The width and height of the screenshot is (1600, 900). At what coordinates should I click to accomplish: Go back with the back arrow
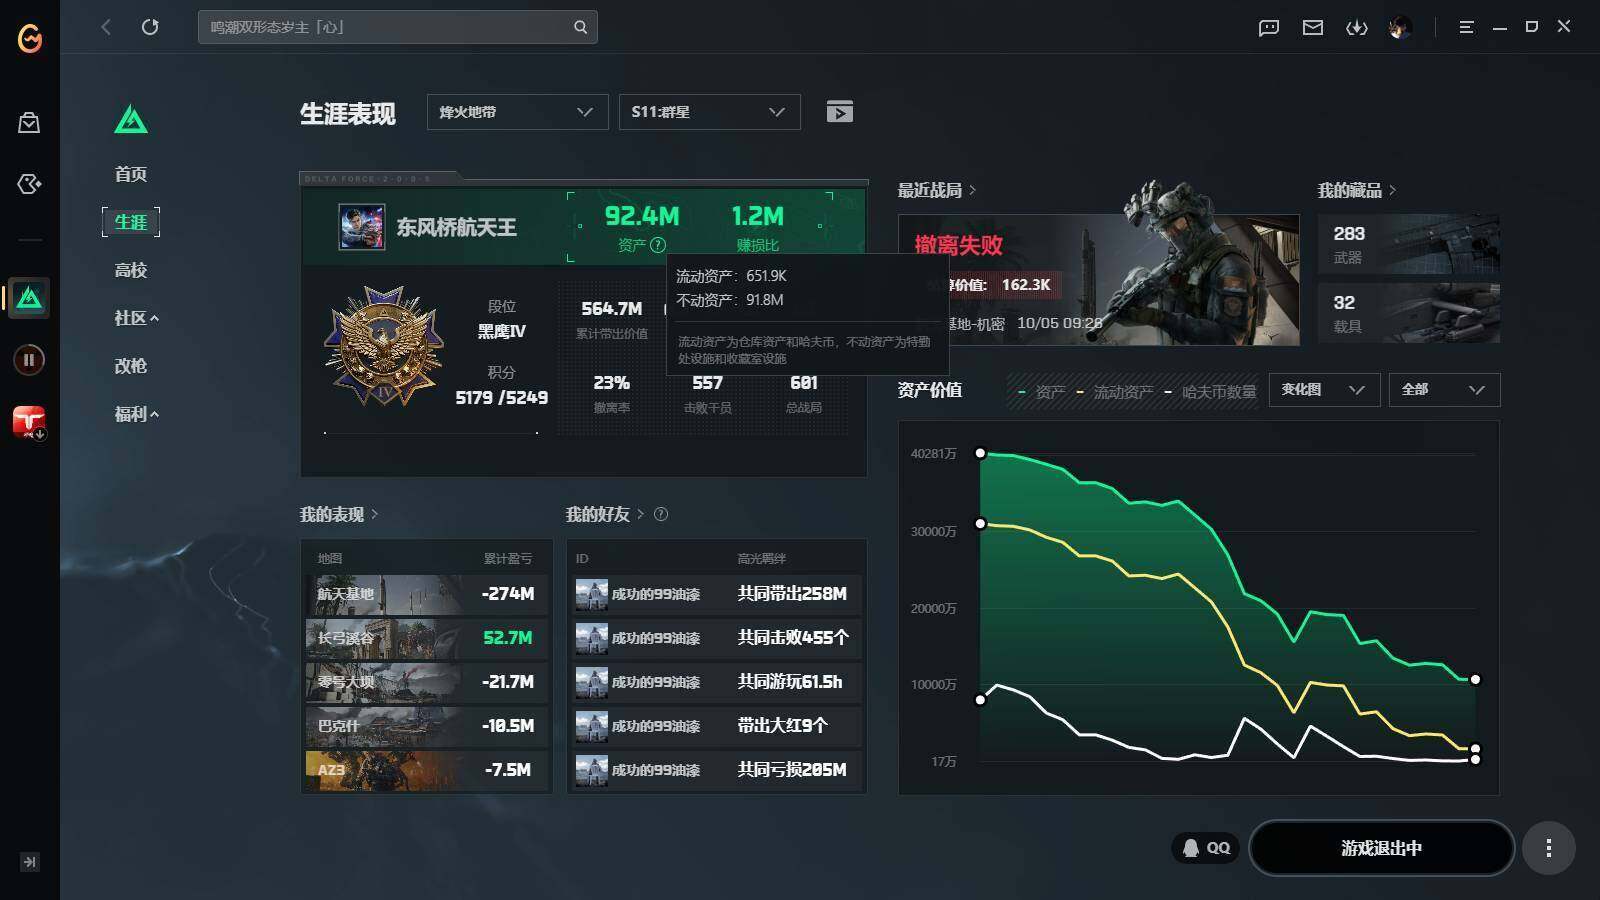[106, 27]
